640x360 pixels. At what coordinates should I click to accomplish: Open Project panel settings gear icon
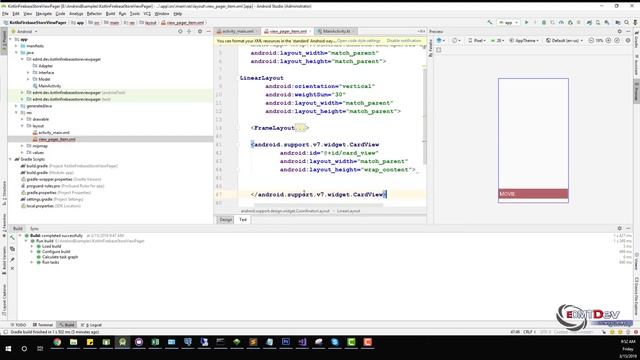[200, 31]
